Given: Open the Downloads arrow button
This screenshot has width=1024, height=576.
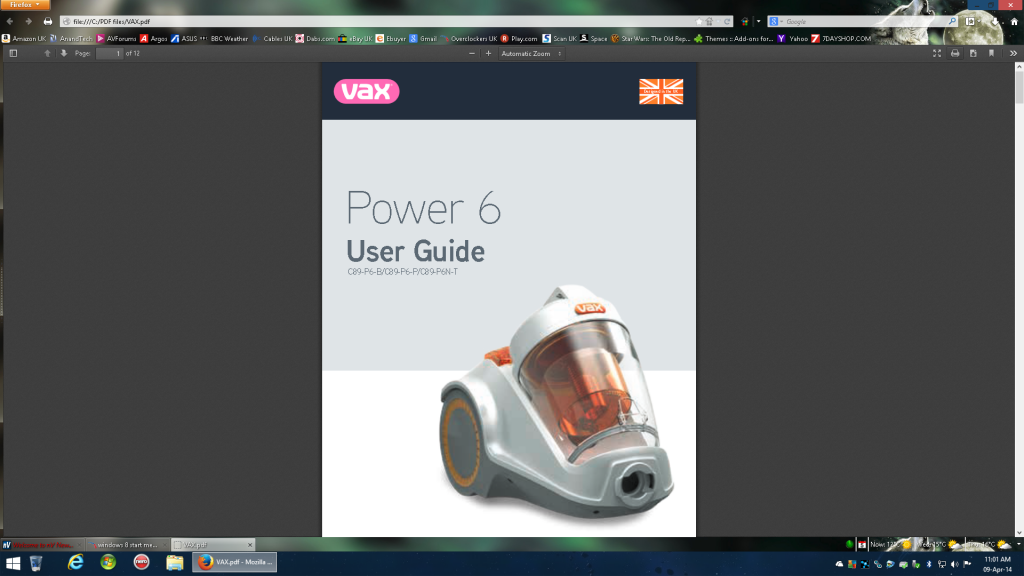Looking at the screenshot, I should pyautogui.click(x=995, y=22).
